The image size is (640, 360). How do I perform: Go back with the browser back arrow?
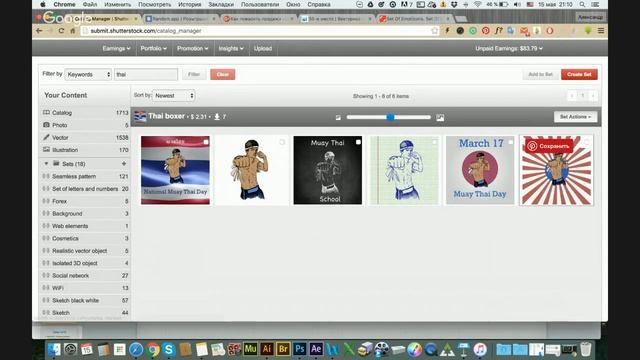(39, 31)
